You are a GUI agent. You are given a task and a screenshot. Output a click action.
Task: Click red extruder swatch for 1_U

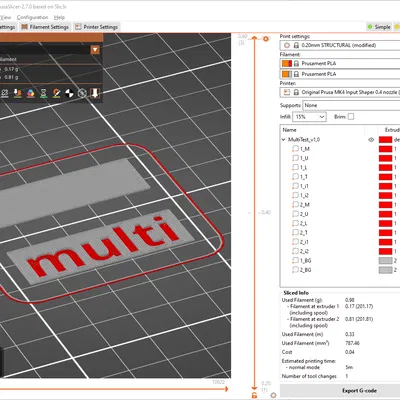click(385, 158)
